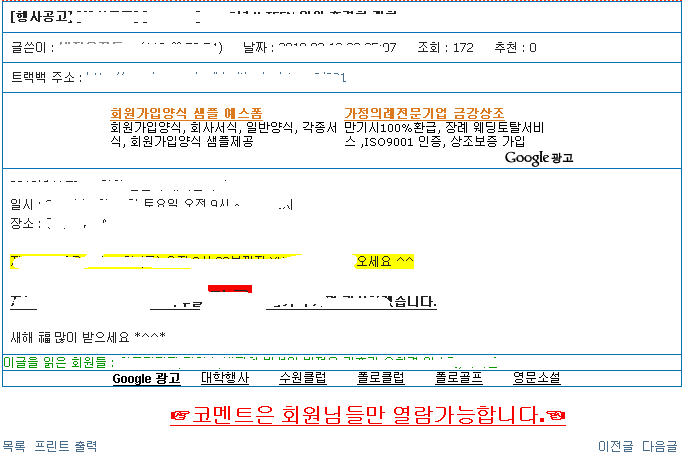Open the 대학행사 link

225,378
